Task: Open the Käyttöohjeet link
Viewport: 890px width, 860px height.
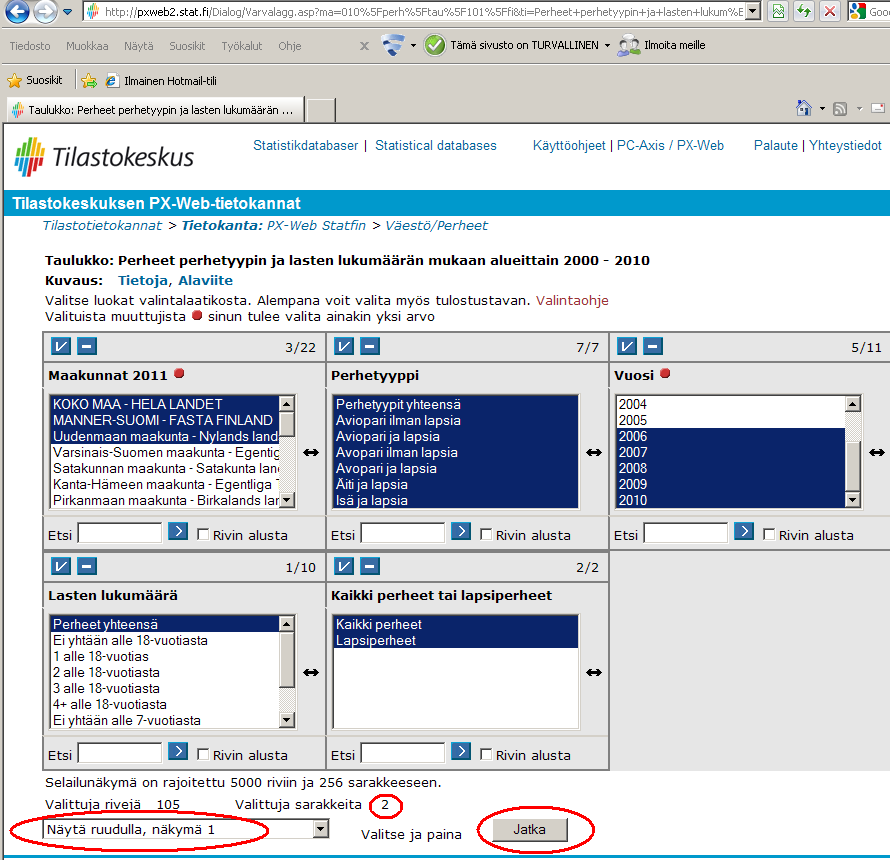Action: point(569,145)
